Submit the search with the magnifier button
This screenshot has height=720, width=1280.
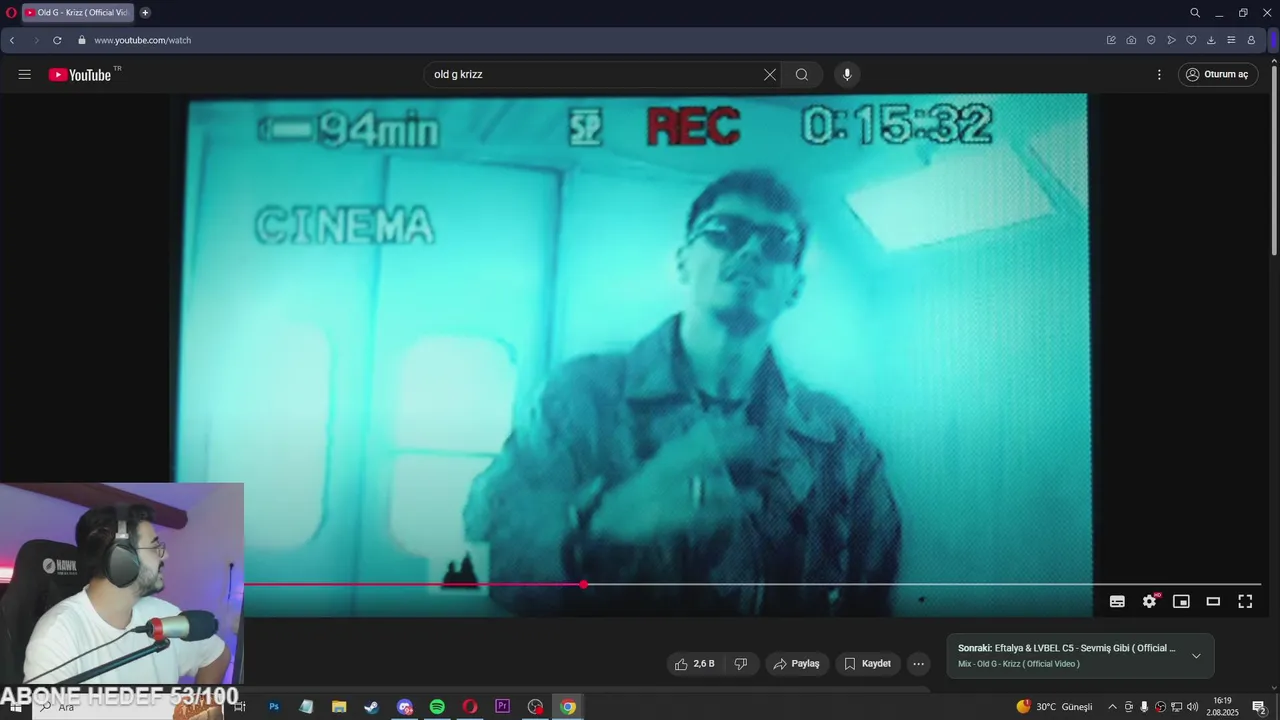coord(802,75)
